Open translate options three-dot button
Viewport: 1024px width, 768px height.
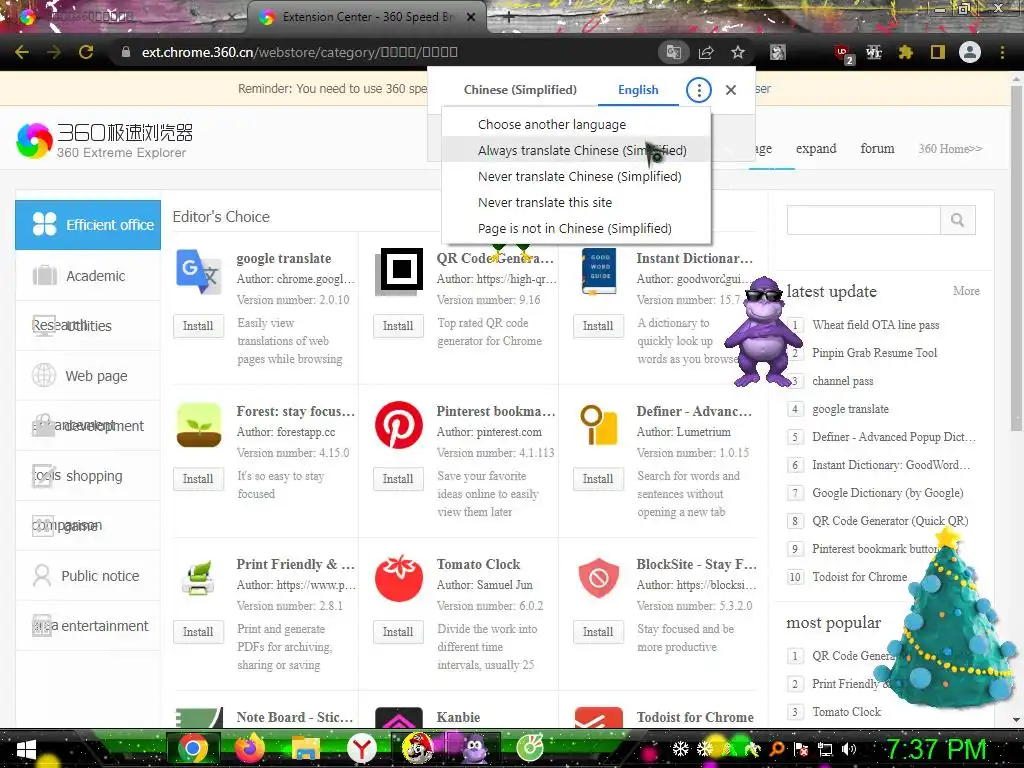click(x=699, y=90)
